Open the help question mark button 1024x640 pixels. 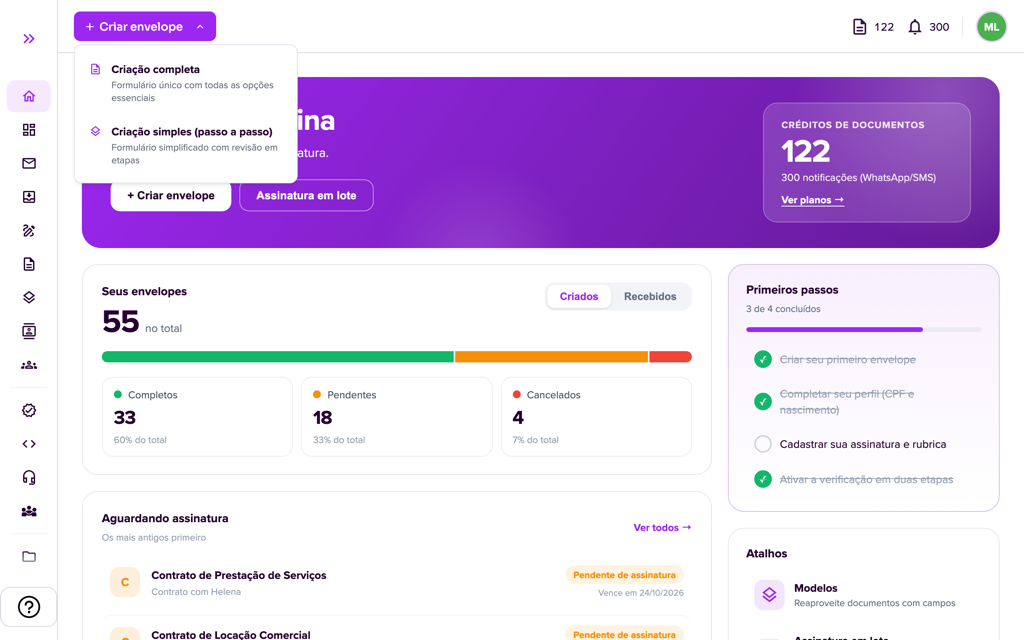point(29,607)
